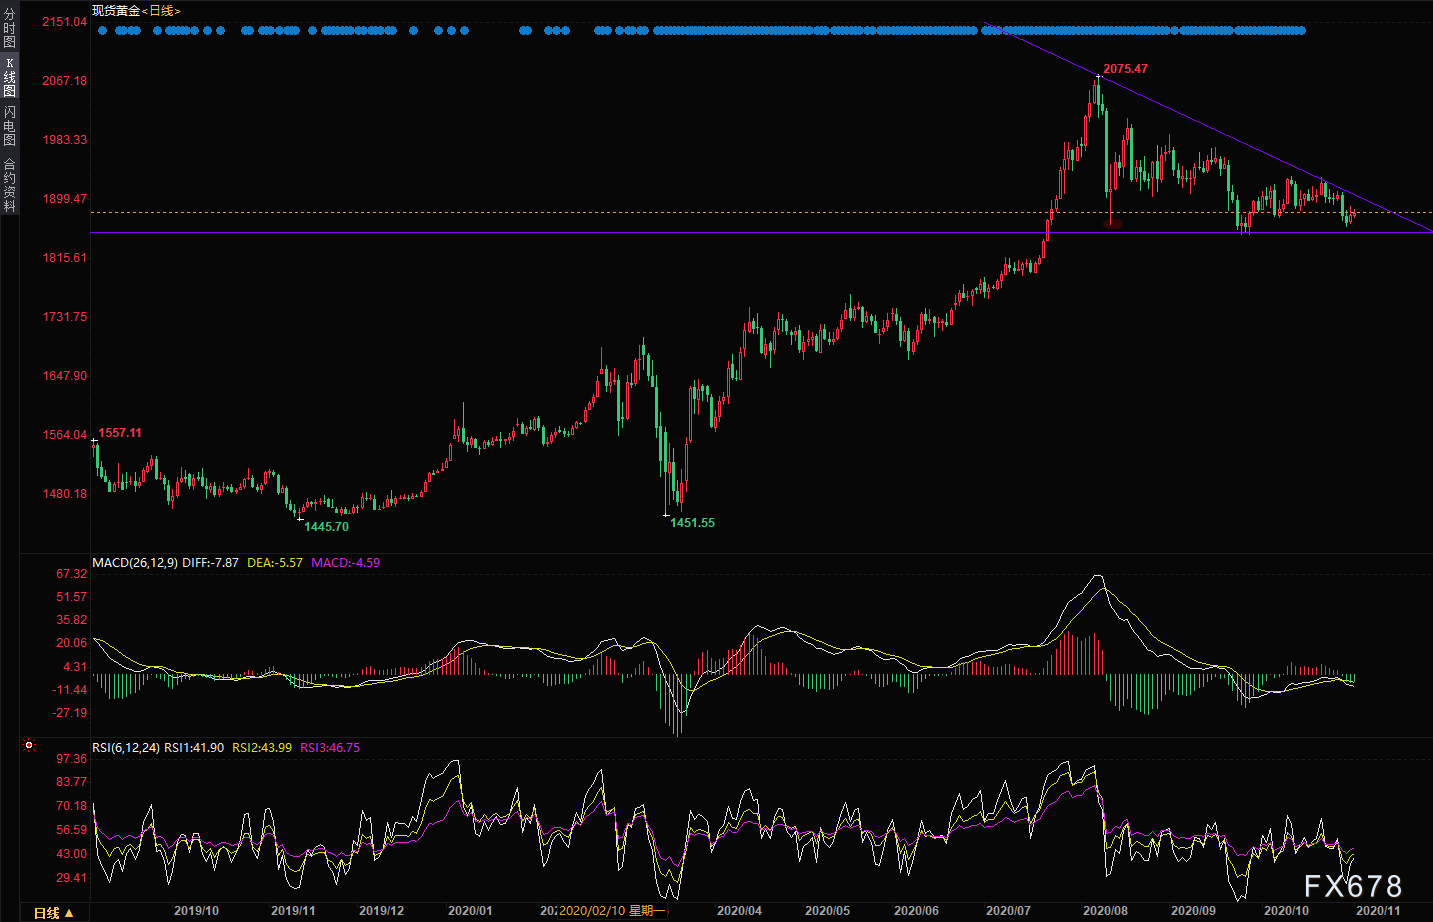
Task: Click the 2075.47 peak price marker
Action: pos(1125,69)
